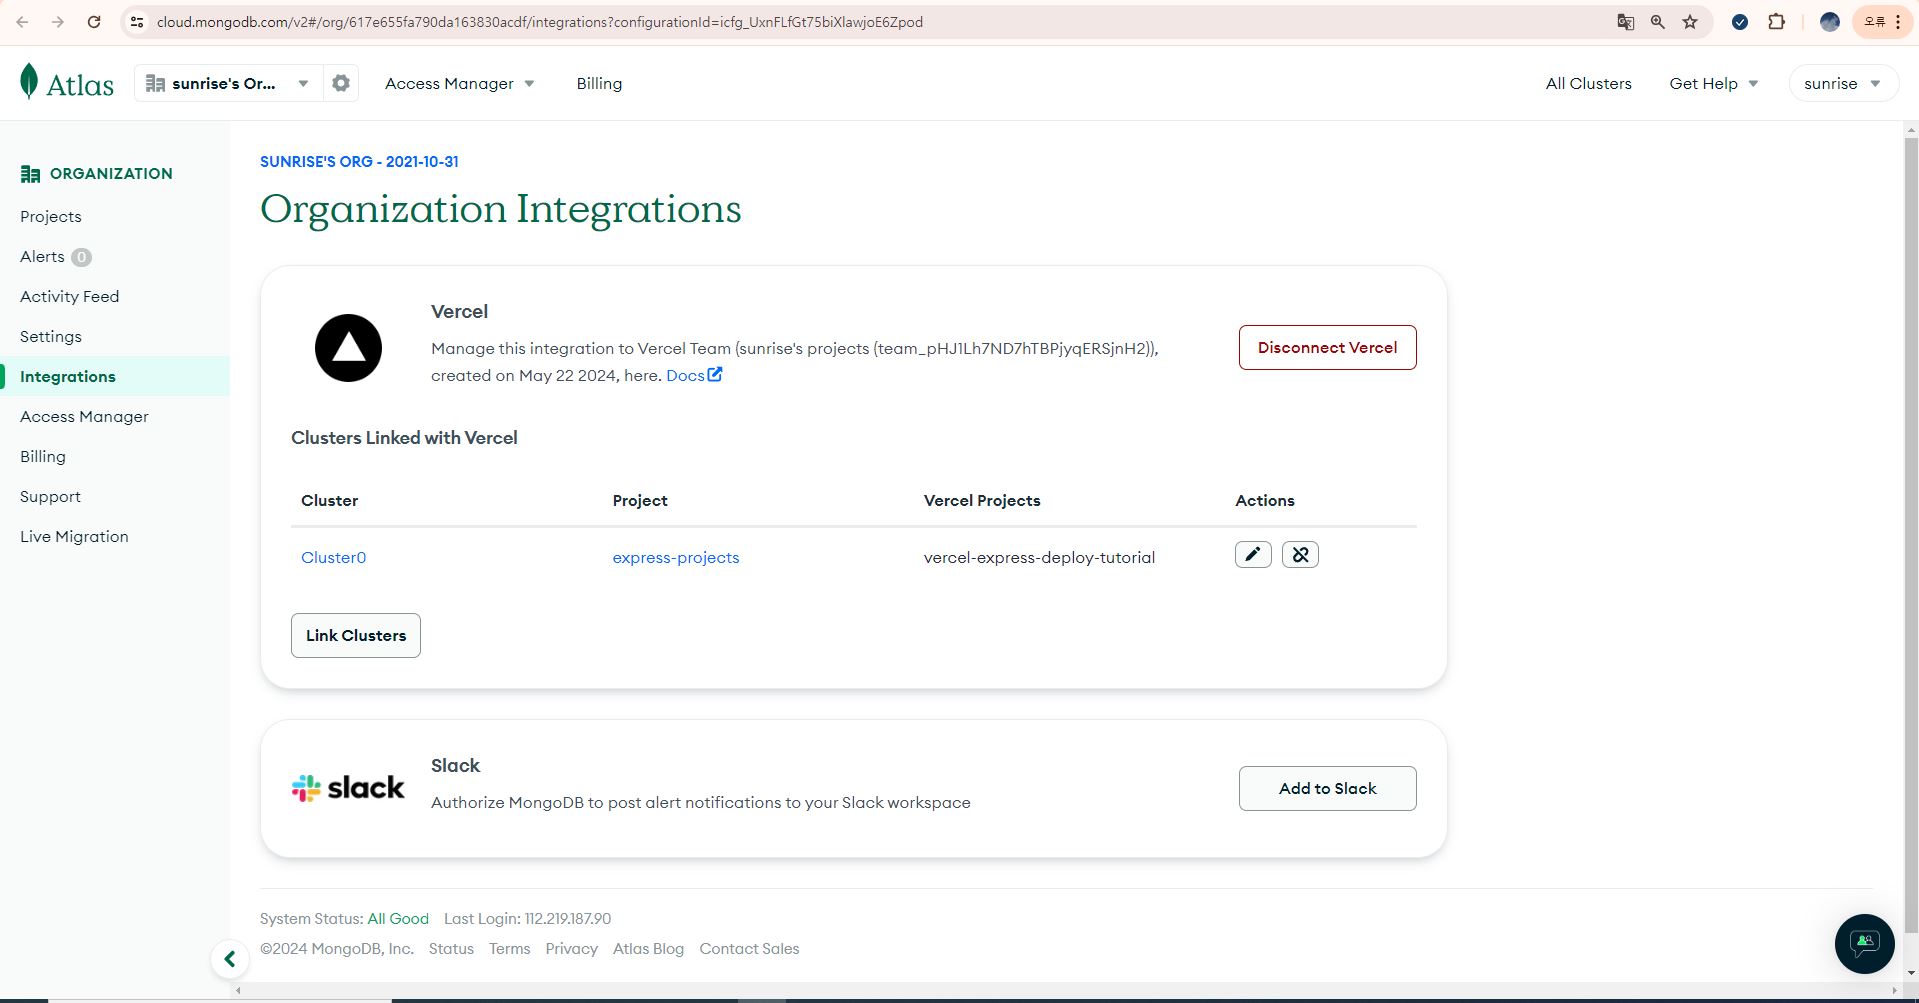Open Billing in the top navigation
This screenshot has height=1003, width=1919.
pos(599,84)
